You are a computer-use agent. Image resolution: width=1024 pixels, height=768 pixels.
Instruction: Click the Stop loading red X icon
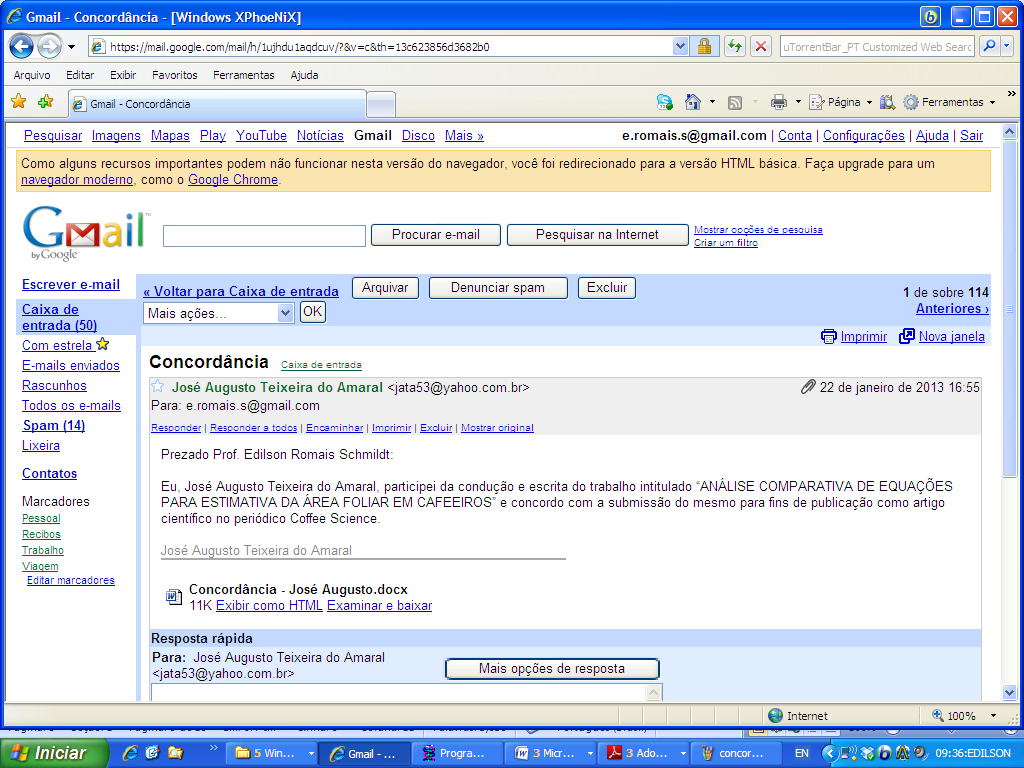click(761, 46)
